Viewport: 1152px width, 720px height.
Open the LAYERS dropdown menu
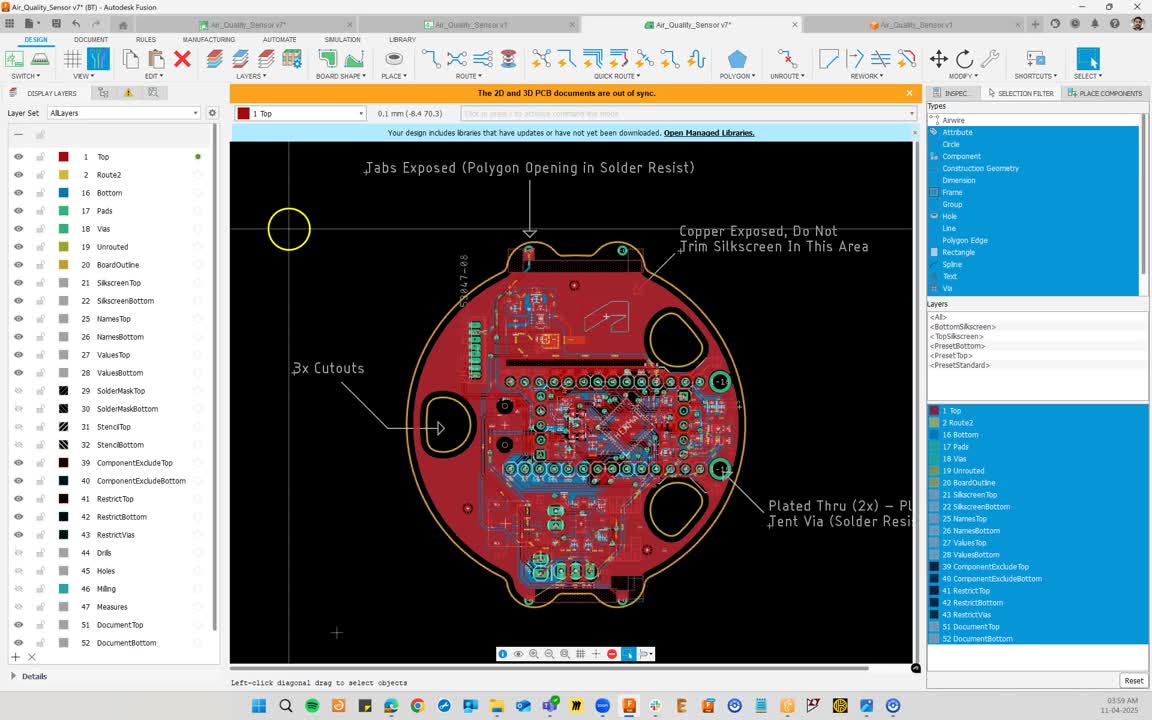coord(251,76)
